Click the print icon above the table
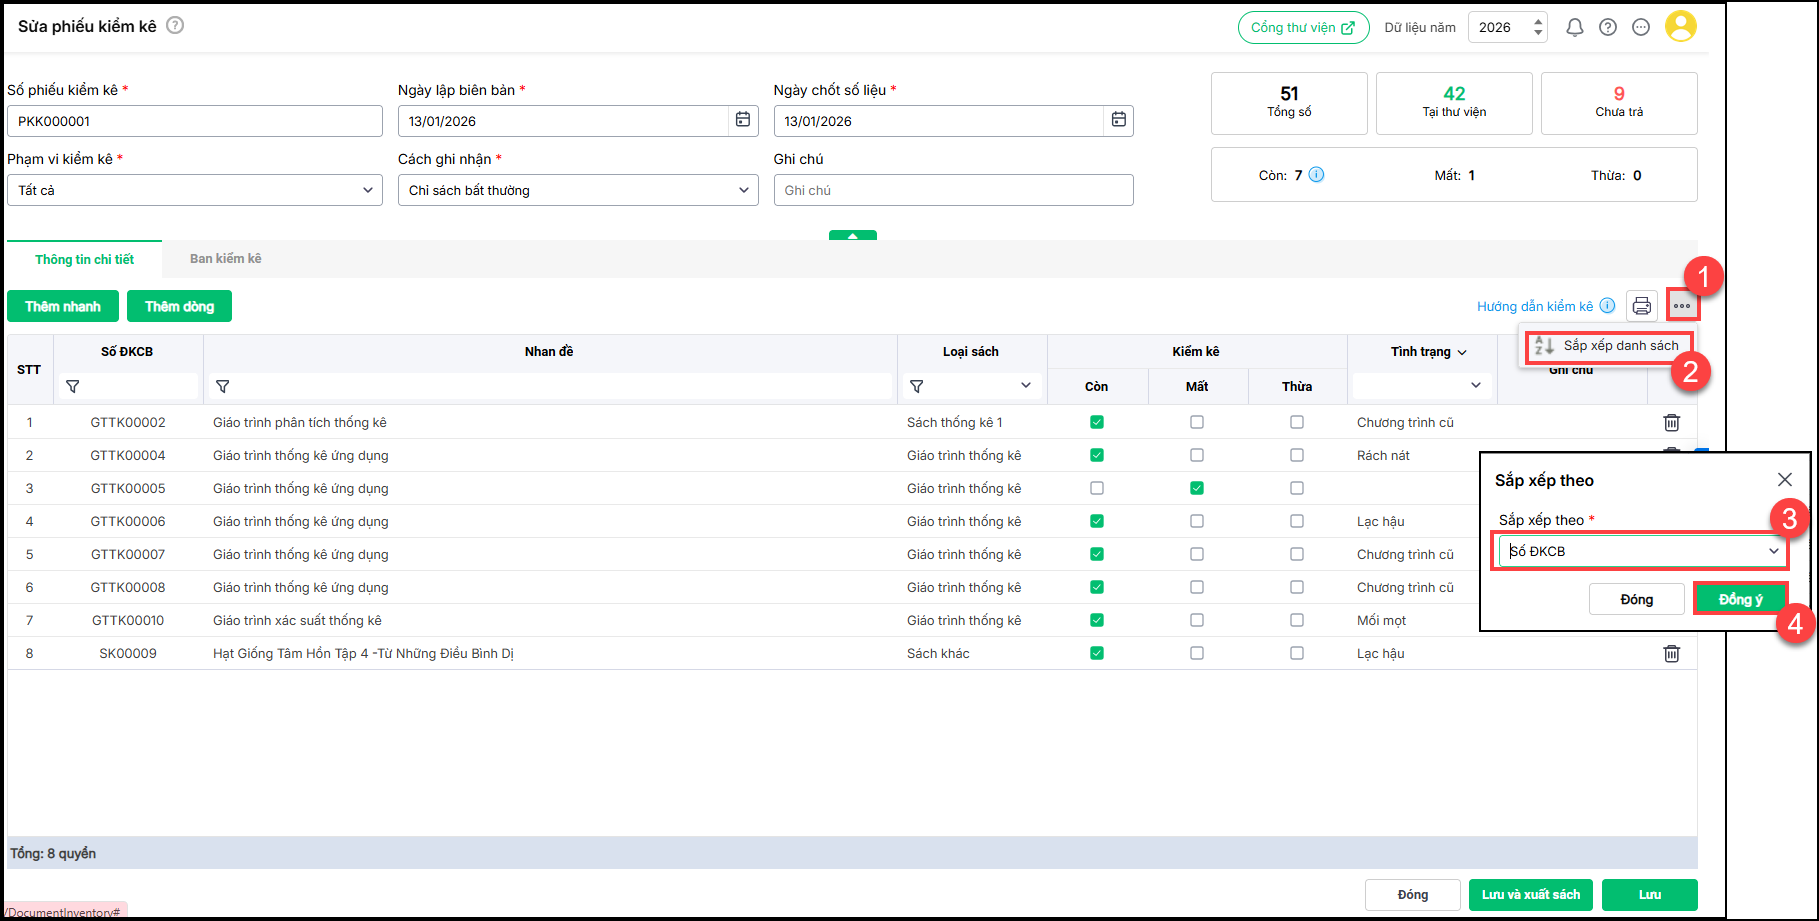The image size is (1819, 921). coord(1641,306)
